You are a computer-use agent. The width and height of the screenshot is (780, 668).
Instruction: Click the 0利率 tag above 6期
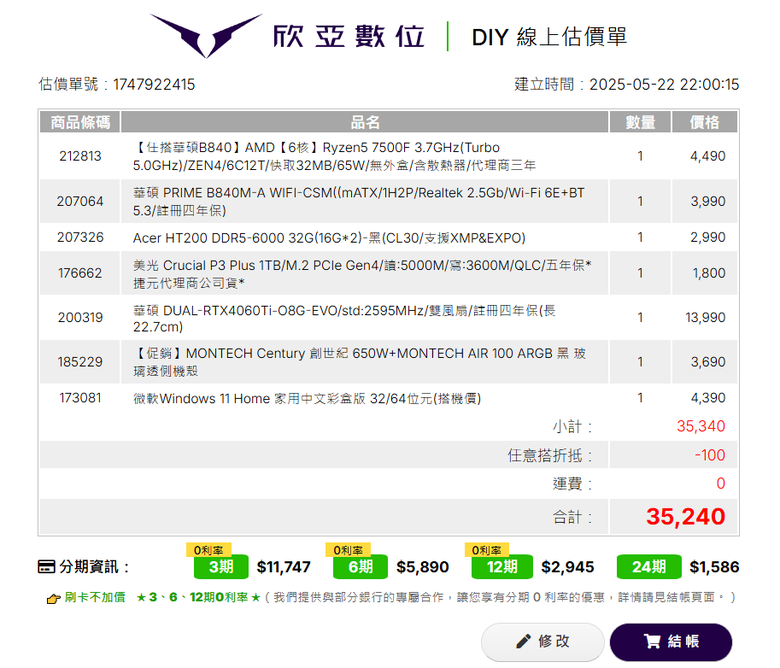coord(348,550)
